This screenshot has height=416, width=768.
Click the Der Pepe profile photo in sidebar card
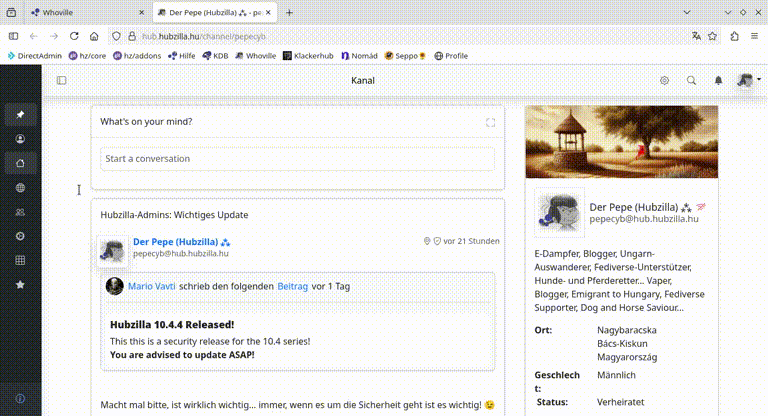[559, 212]
